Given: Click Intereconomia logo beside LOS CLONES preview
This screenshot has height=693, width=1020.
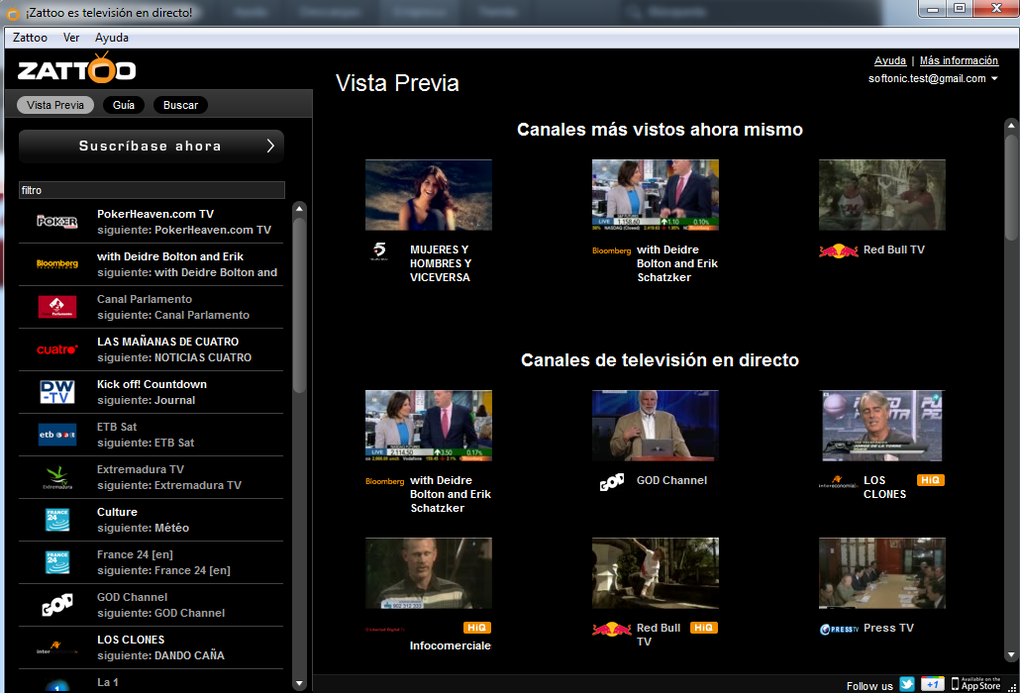Looking at the screenshot, I should (x=839, y=482).
